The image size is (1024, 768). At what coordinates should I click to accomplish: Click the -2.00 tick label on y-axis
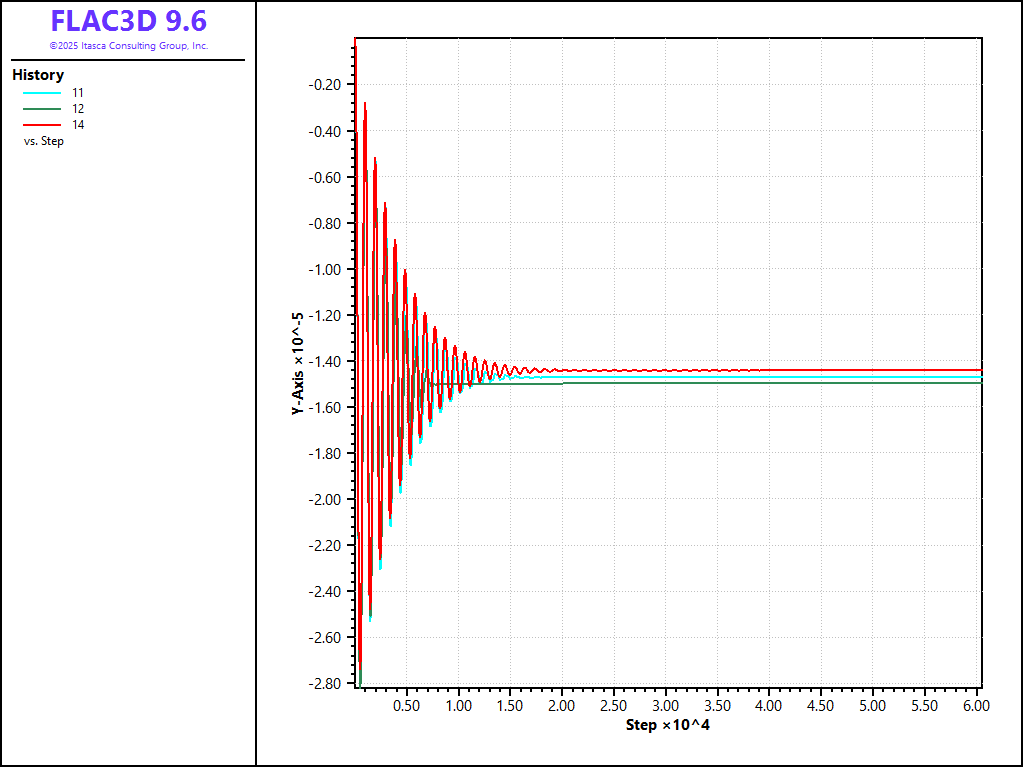[326, 499]
